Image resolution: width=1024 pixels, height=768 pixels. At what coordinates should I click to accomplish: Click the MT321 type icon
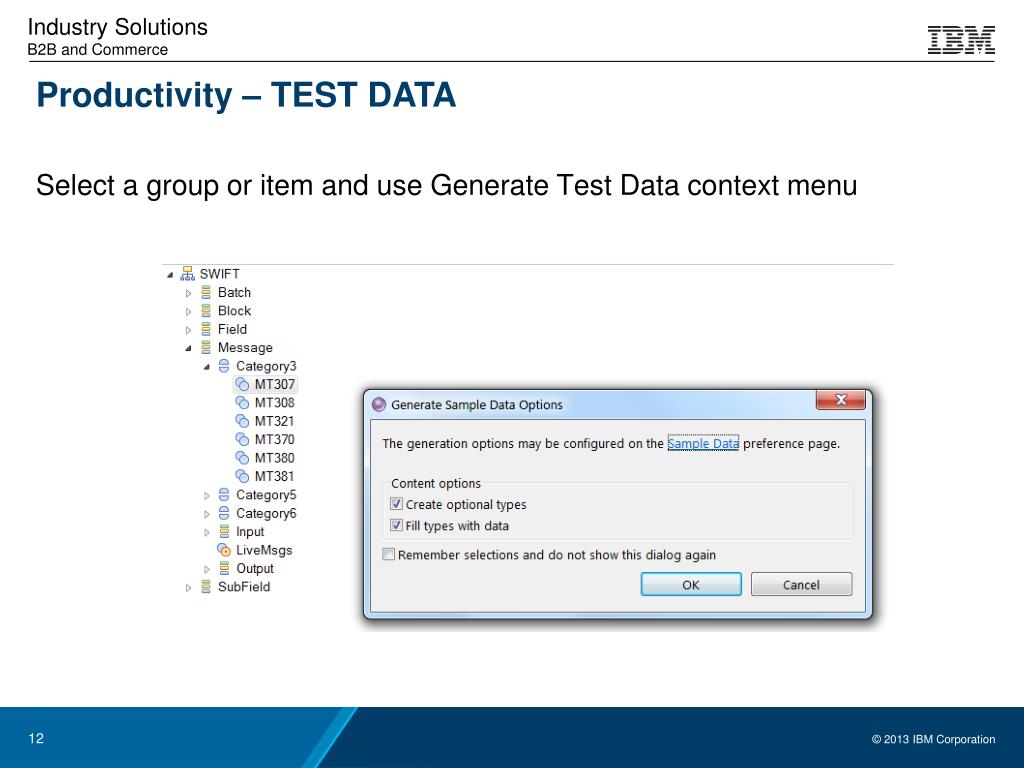pos(242,421)
